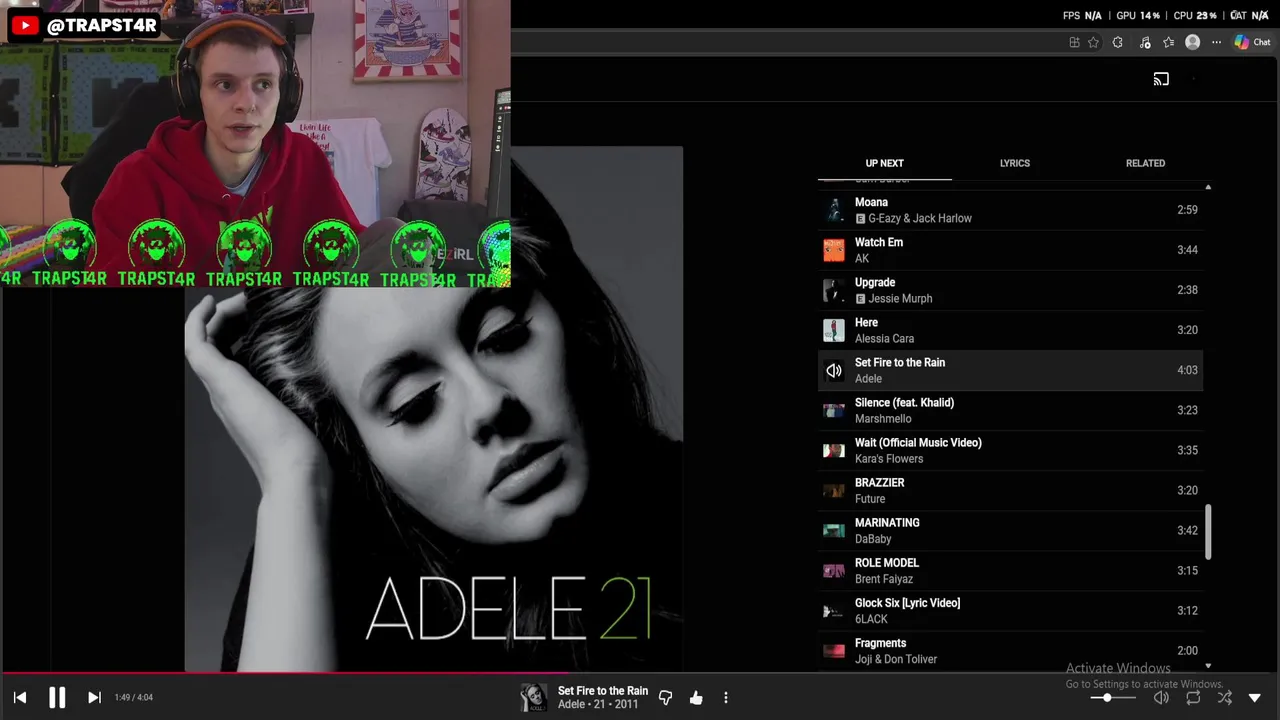Click the Here song thumbnail
Image resolution: width=1280 pixels, height=720 pixels.
click(833, 330)
